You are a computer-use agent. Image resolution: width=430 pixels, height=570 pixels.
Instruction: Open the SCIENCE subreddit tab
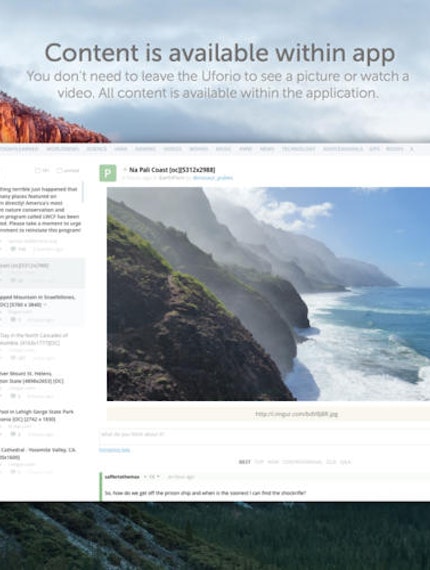coord(97,149)
